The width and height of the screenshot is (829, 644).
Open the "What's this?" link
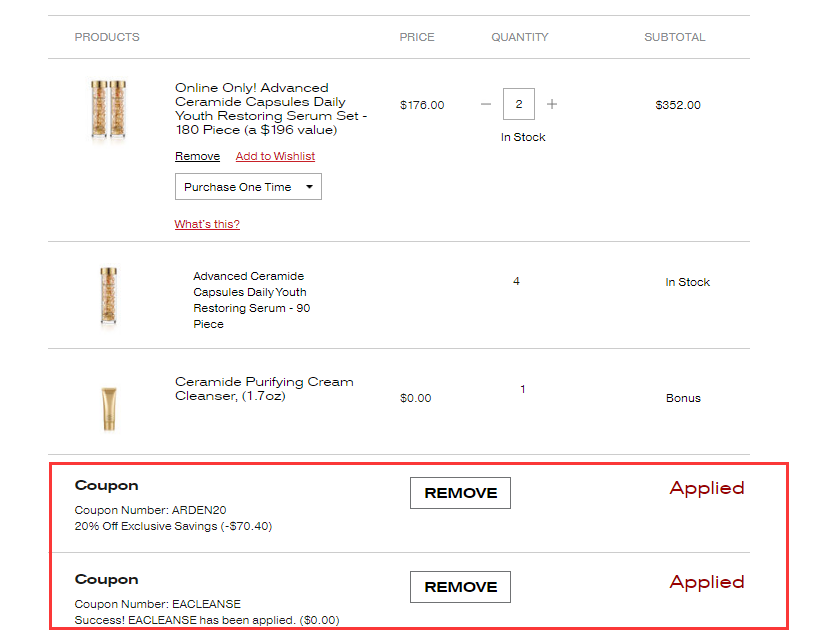207,224
